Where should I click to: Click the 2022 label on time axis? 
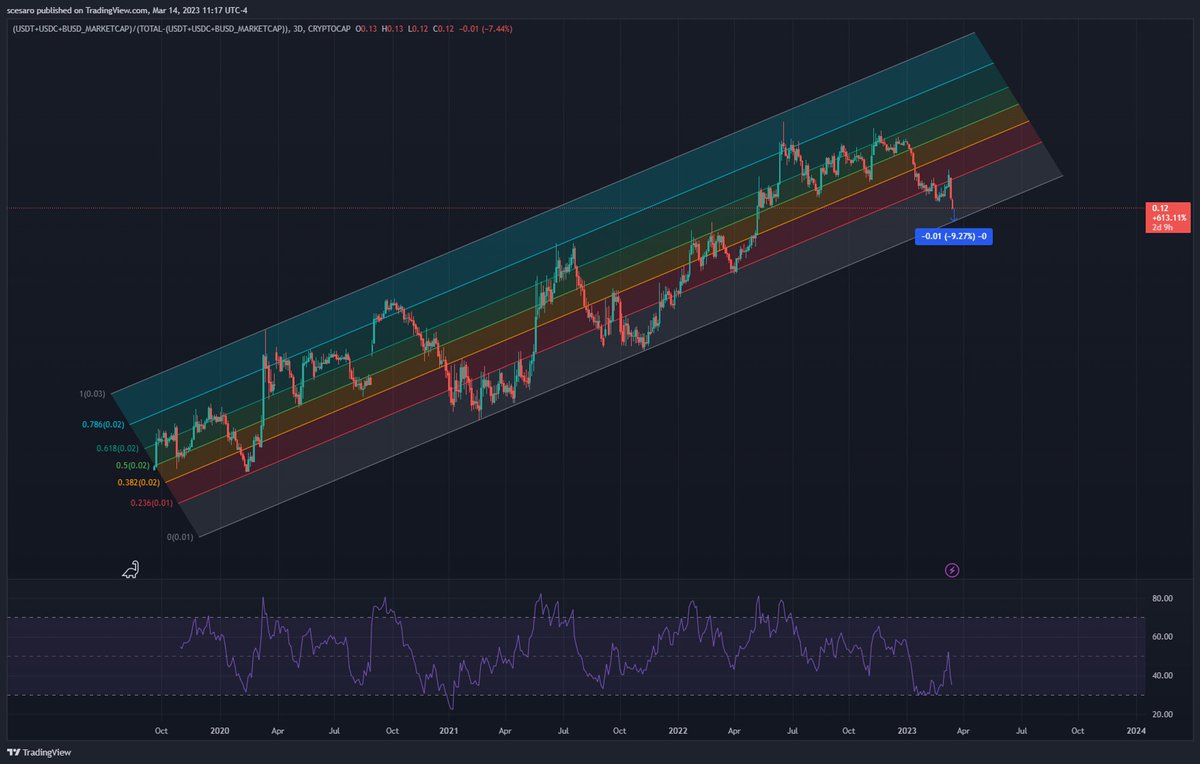[x=676, y=731]
